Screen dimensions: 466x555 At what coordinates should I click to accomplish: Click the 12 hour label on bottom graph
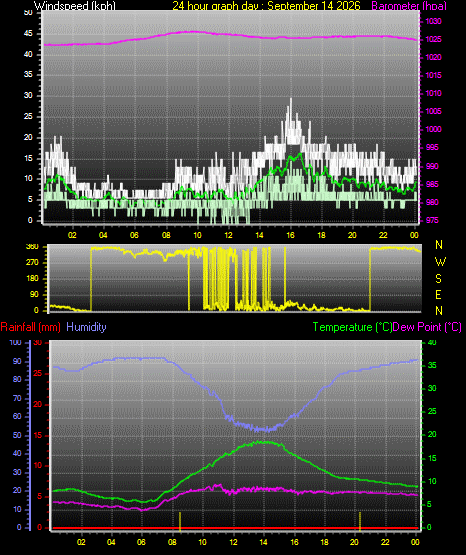(x=233, y=542)
